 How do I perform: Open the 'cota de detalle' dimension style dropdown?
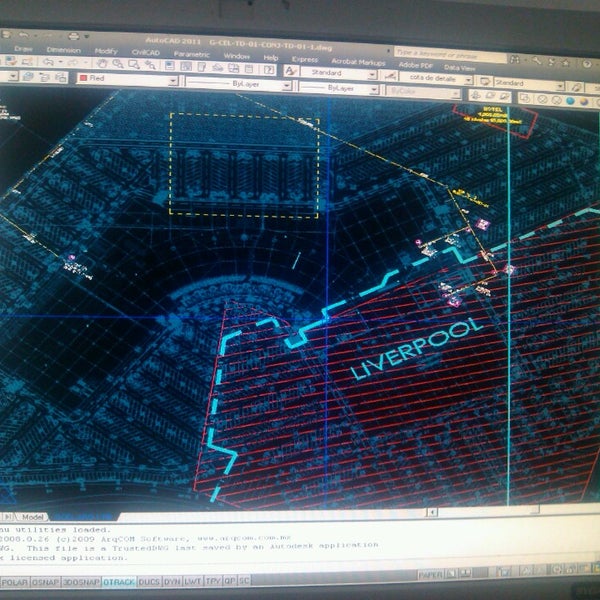click(x=437, y=78)
